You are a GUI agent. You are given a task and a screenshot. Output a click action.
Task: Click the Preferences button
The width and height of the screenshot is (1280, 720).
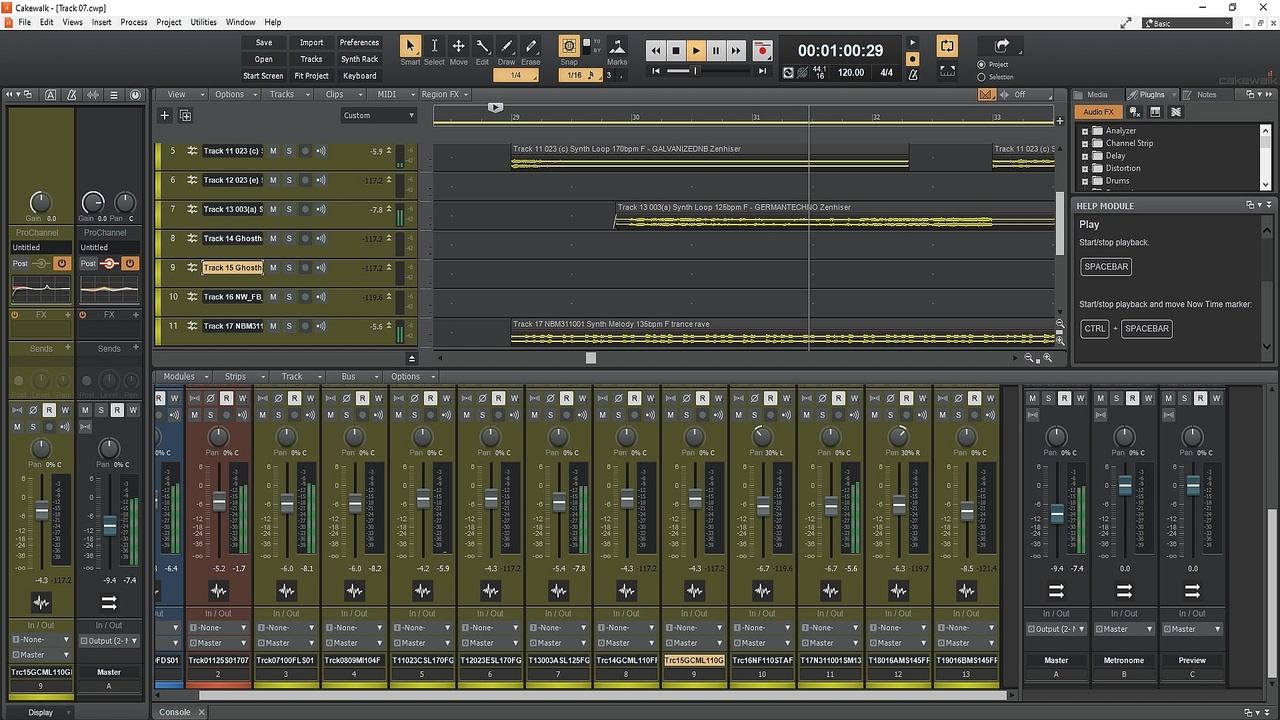coord(359,43)
